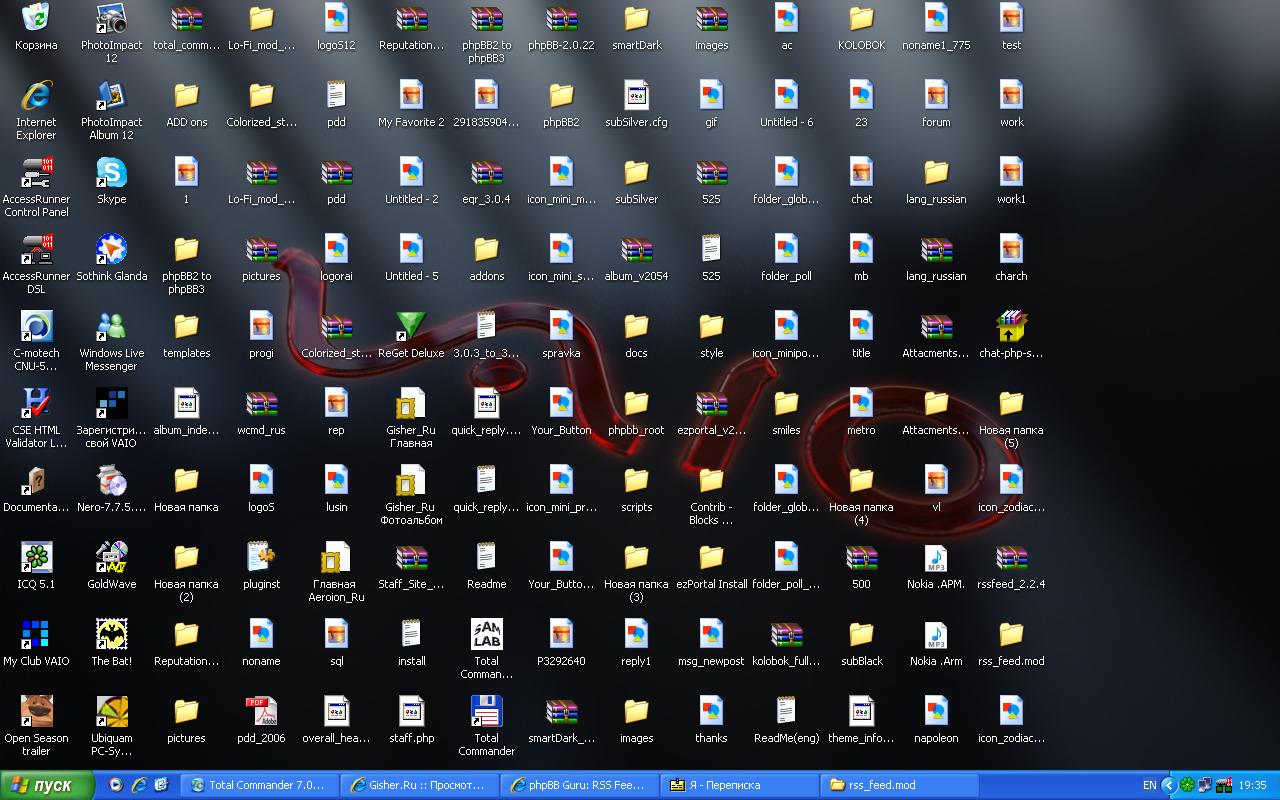Select the pdd_2006 PDF file icon

point(261,713)
